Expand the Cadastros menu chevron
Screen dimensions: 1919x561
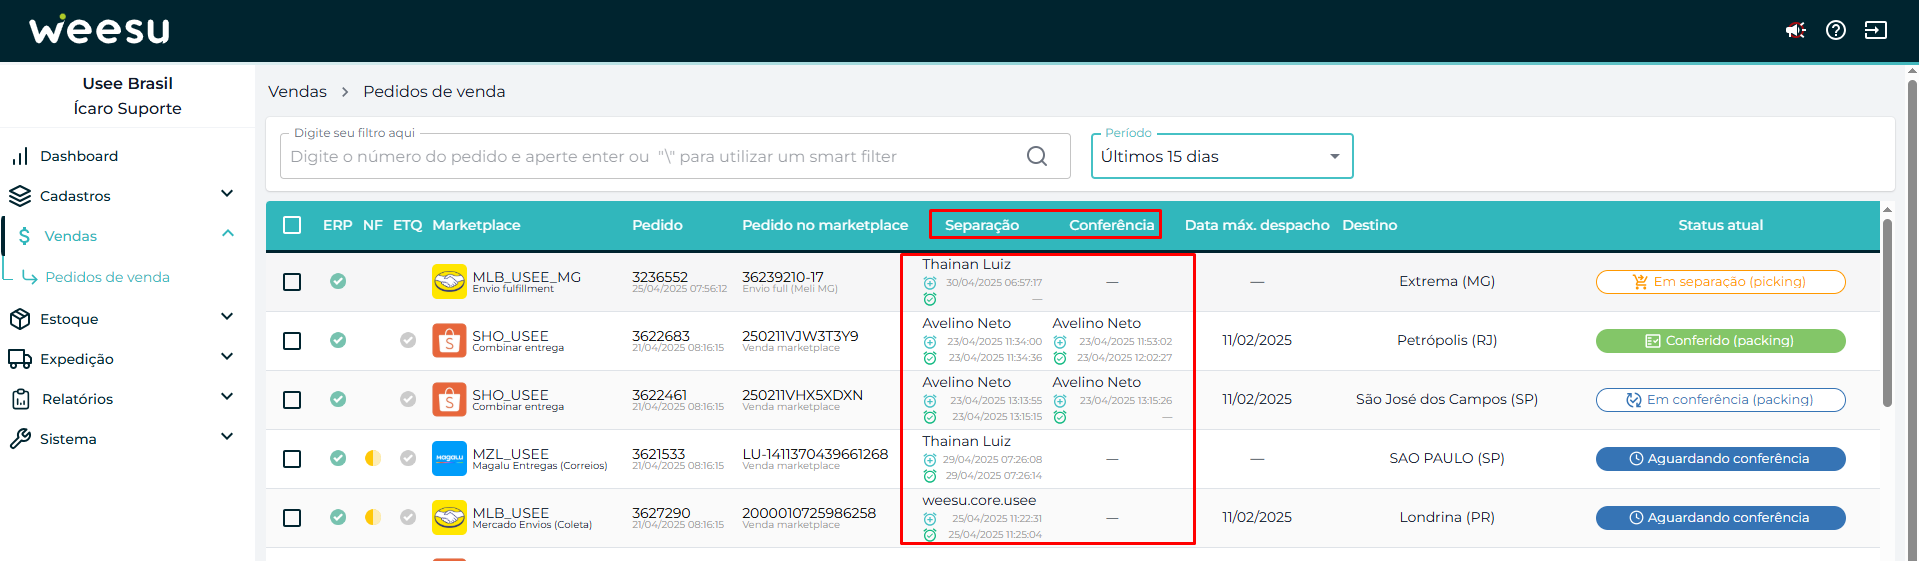pyautogui.click(x=227, y=194)
